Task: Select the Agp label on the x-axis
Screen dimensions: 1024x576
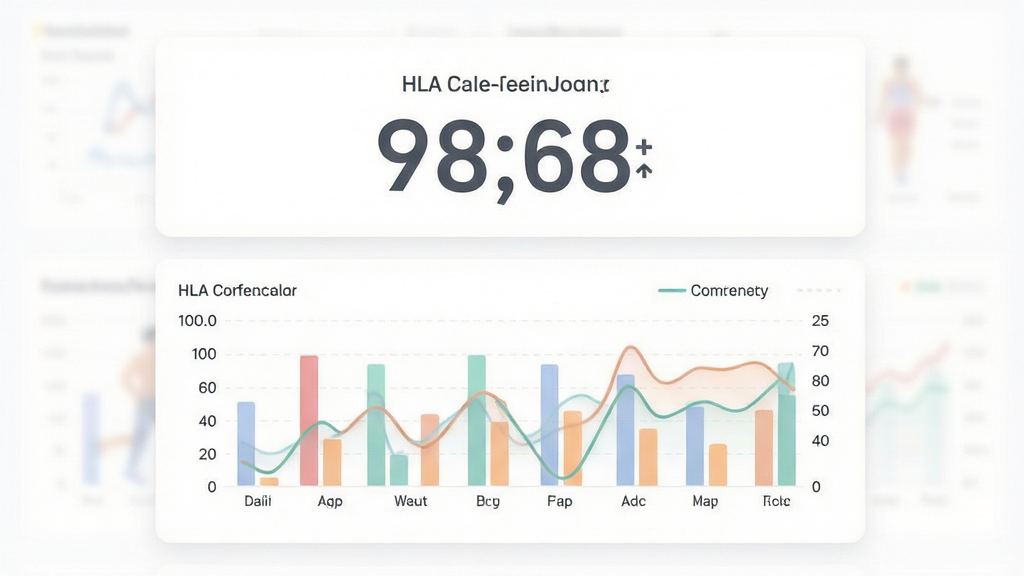Action: click(x=330, y=502)
